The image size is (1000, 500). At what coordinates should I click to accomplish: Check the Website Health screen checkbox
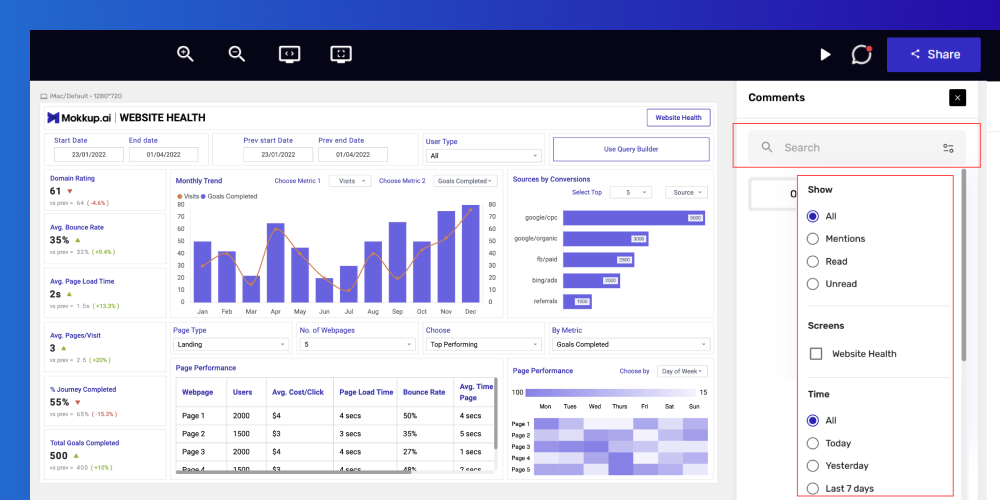[x=816, y=354]
